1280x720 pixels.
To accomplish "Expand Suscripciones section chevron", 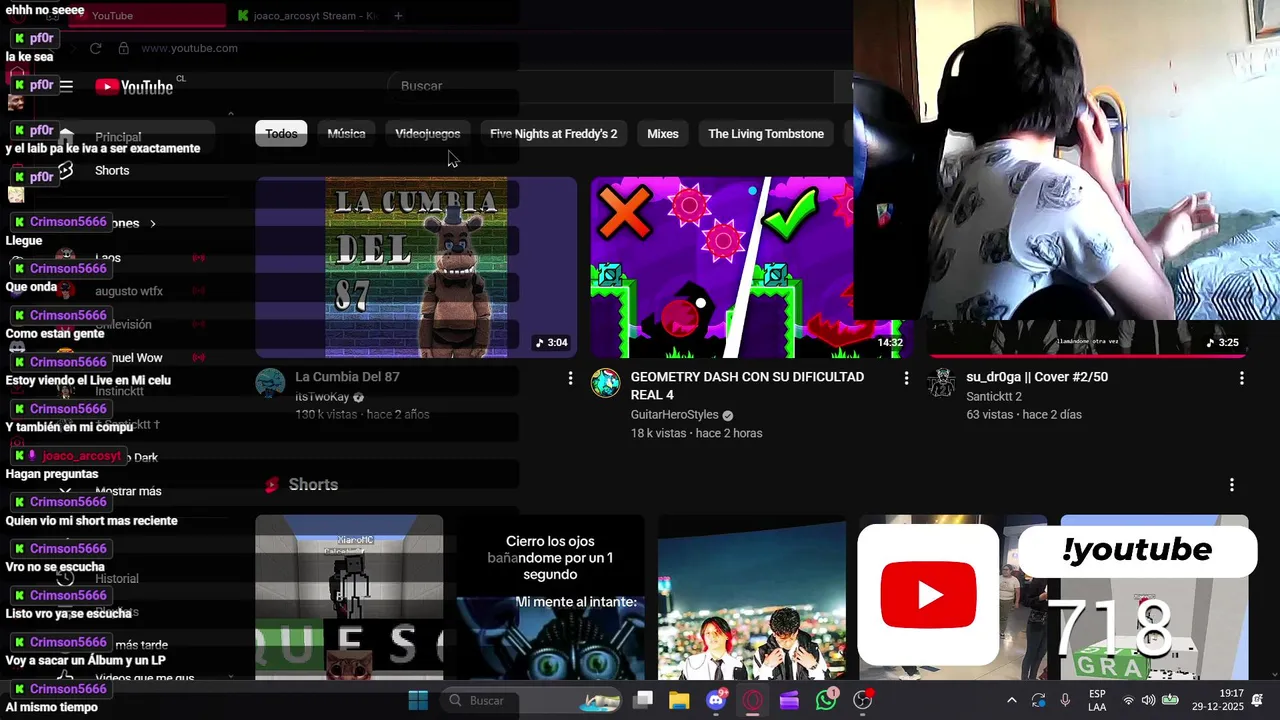I will tap(153, 223).
